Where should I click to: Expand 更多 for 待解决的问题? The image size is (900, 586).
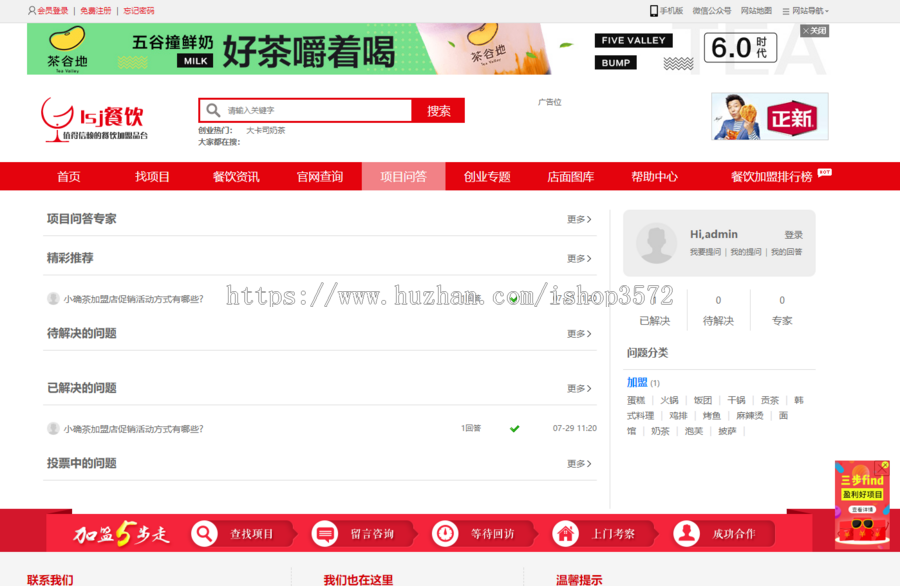pos(577,333)
